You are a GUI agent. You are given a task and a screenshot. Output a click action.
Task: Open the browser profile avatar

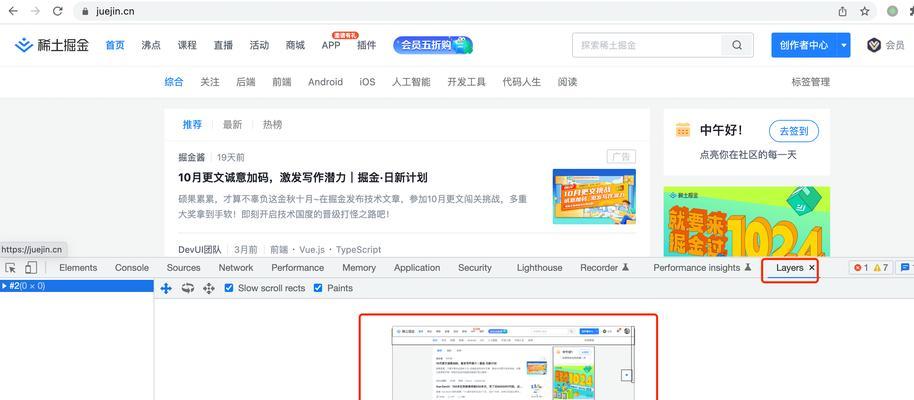coord(892,11)
